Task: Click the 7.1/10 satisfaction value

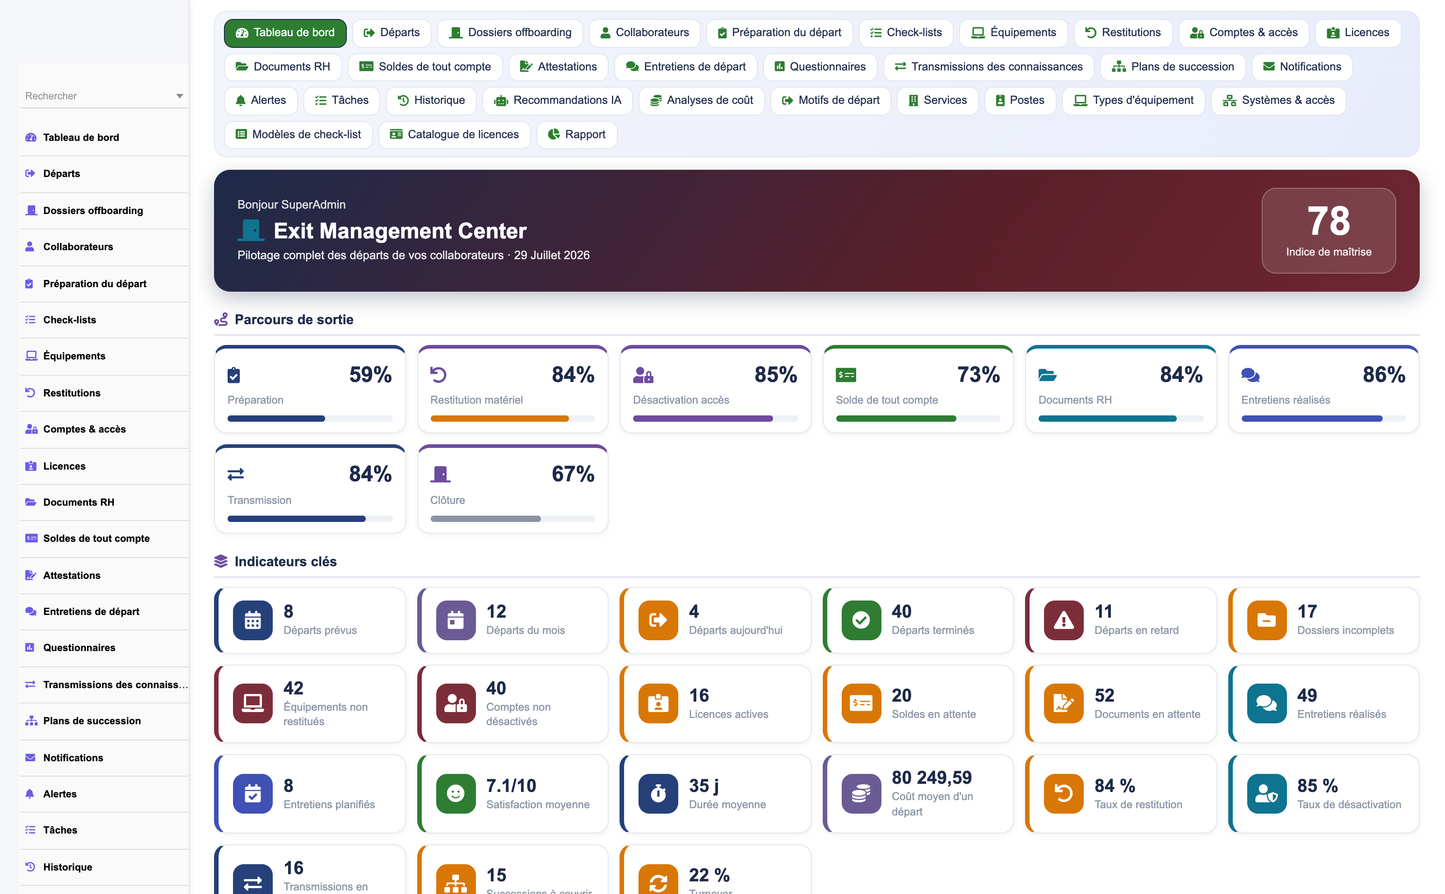Action: coord(511,786)
